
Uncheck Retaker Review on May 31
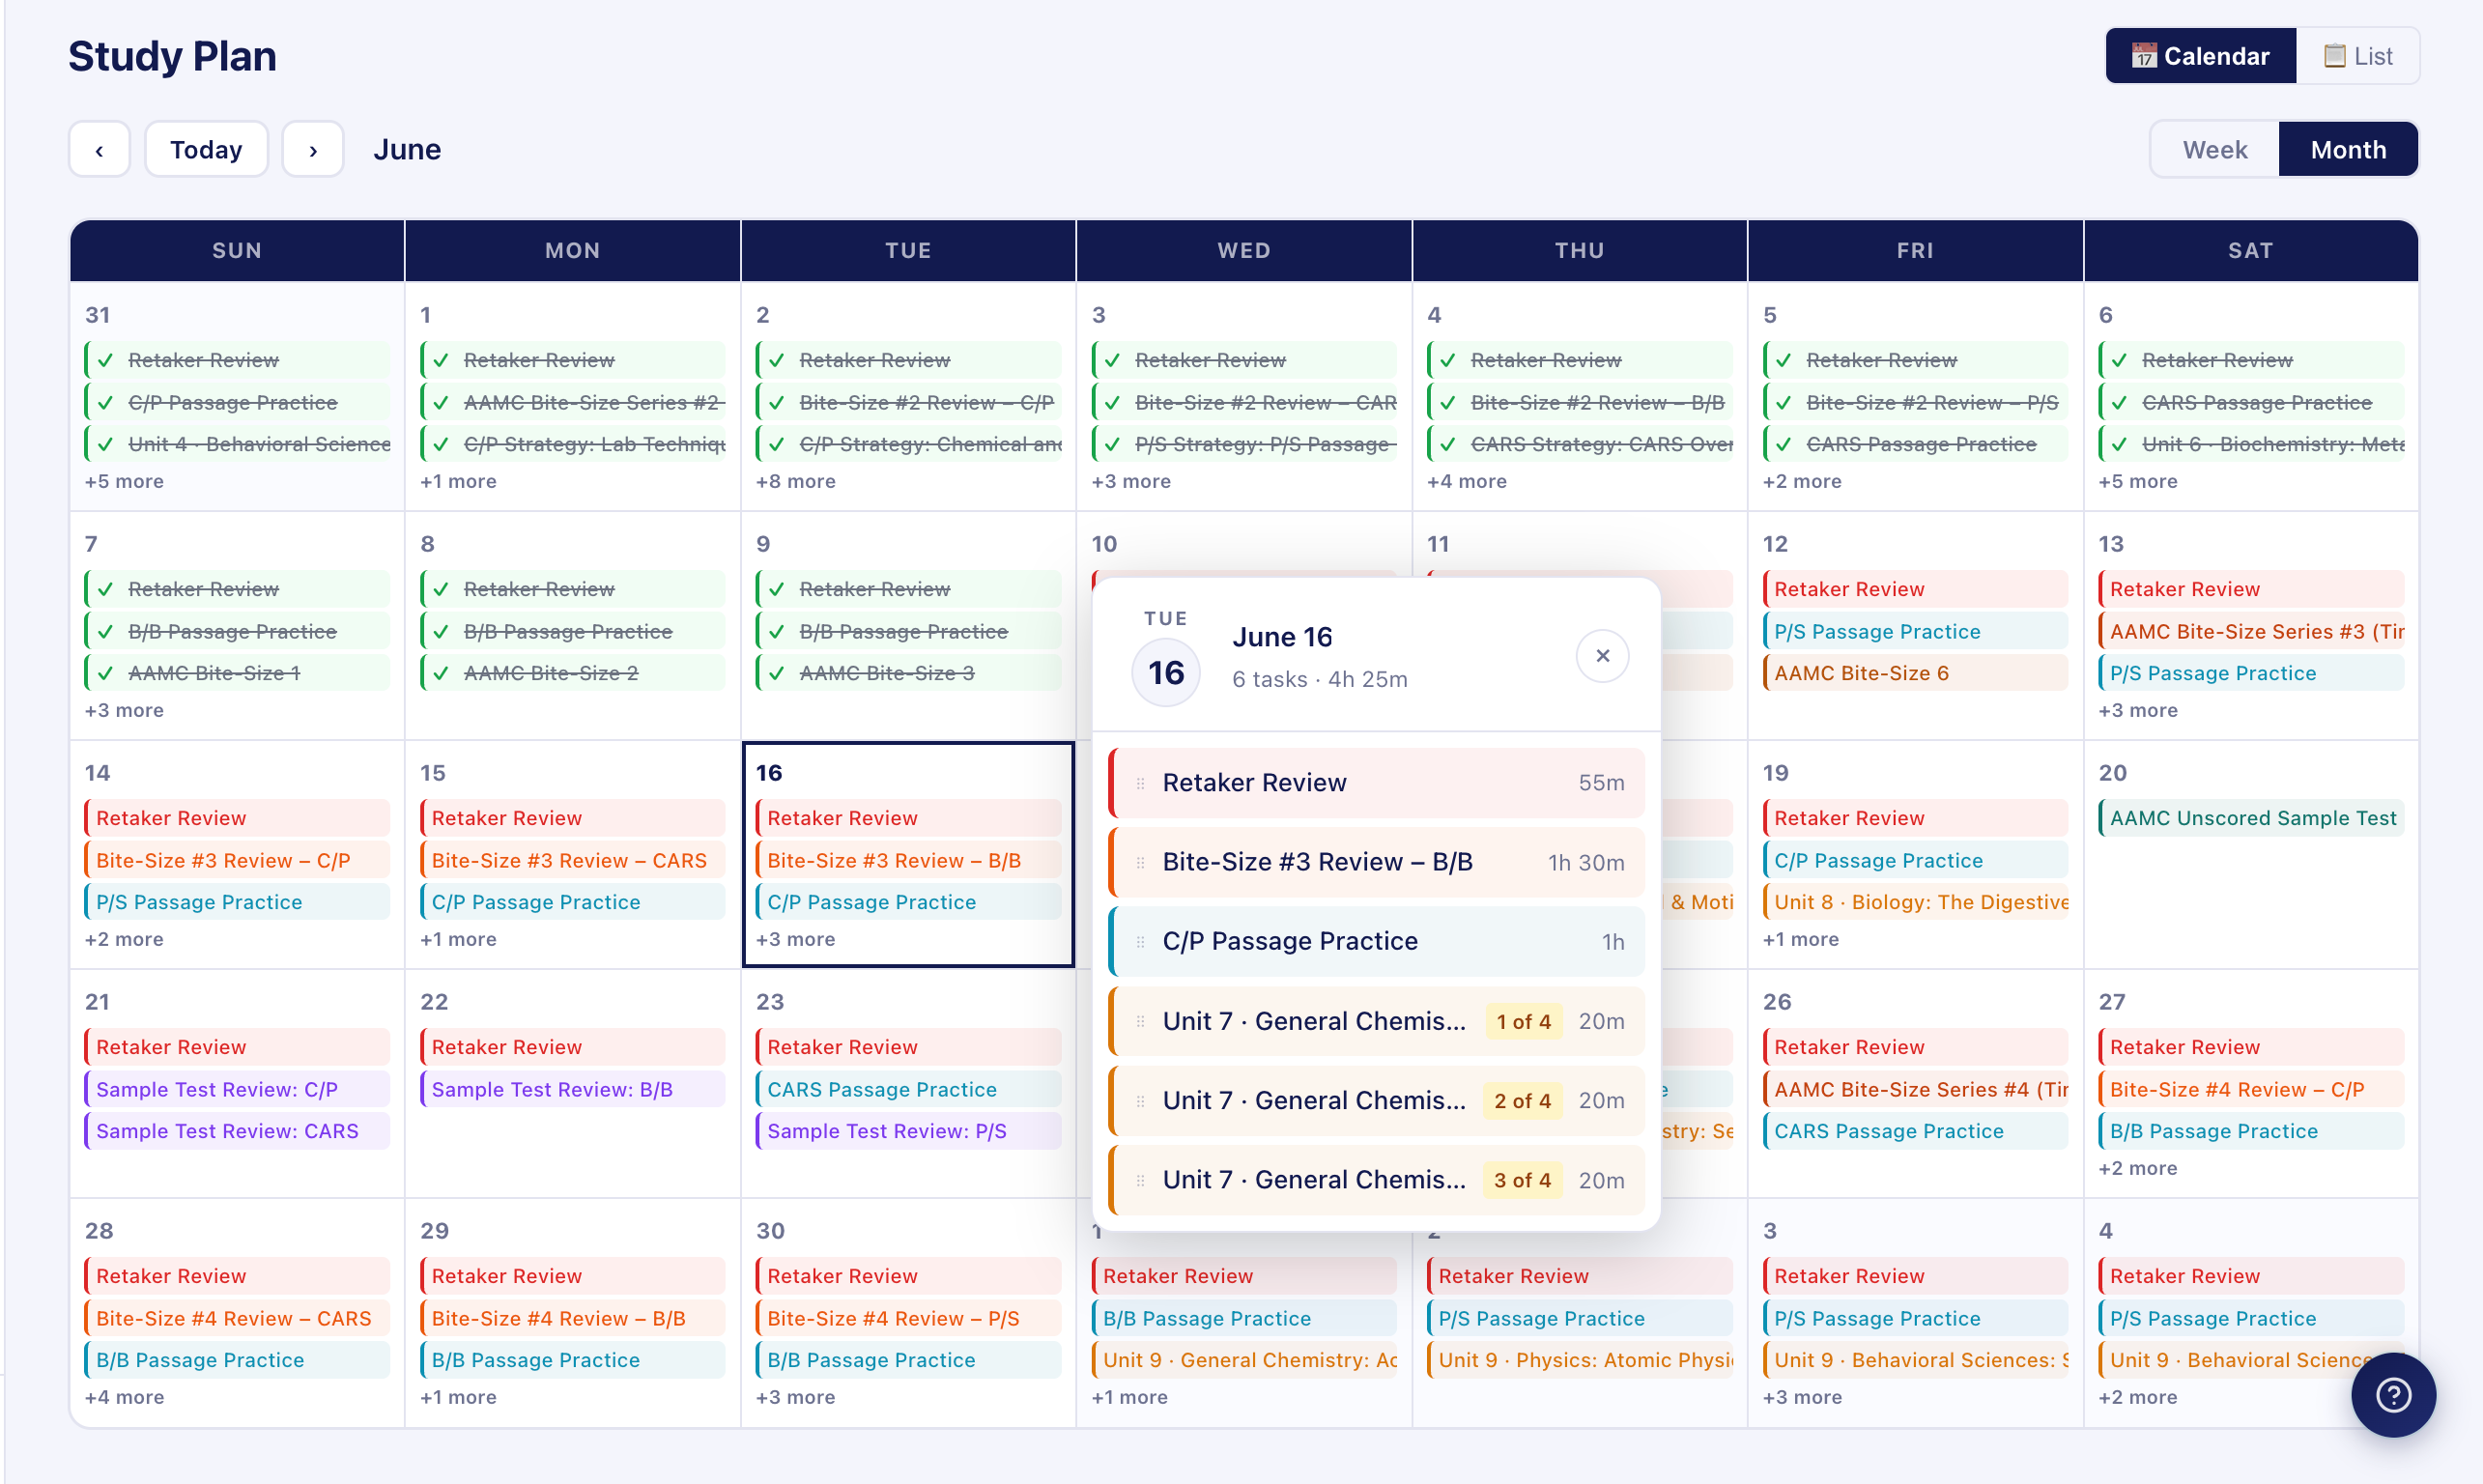[105, 360]
